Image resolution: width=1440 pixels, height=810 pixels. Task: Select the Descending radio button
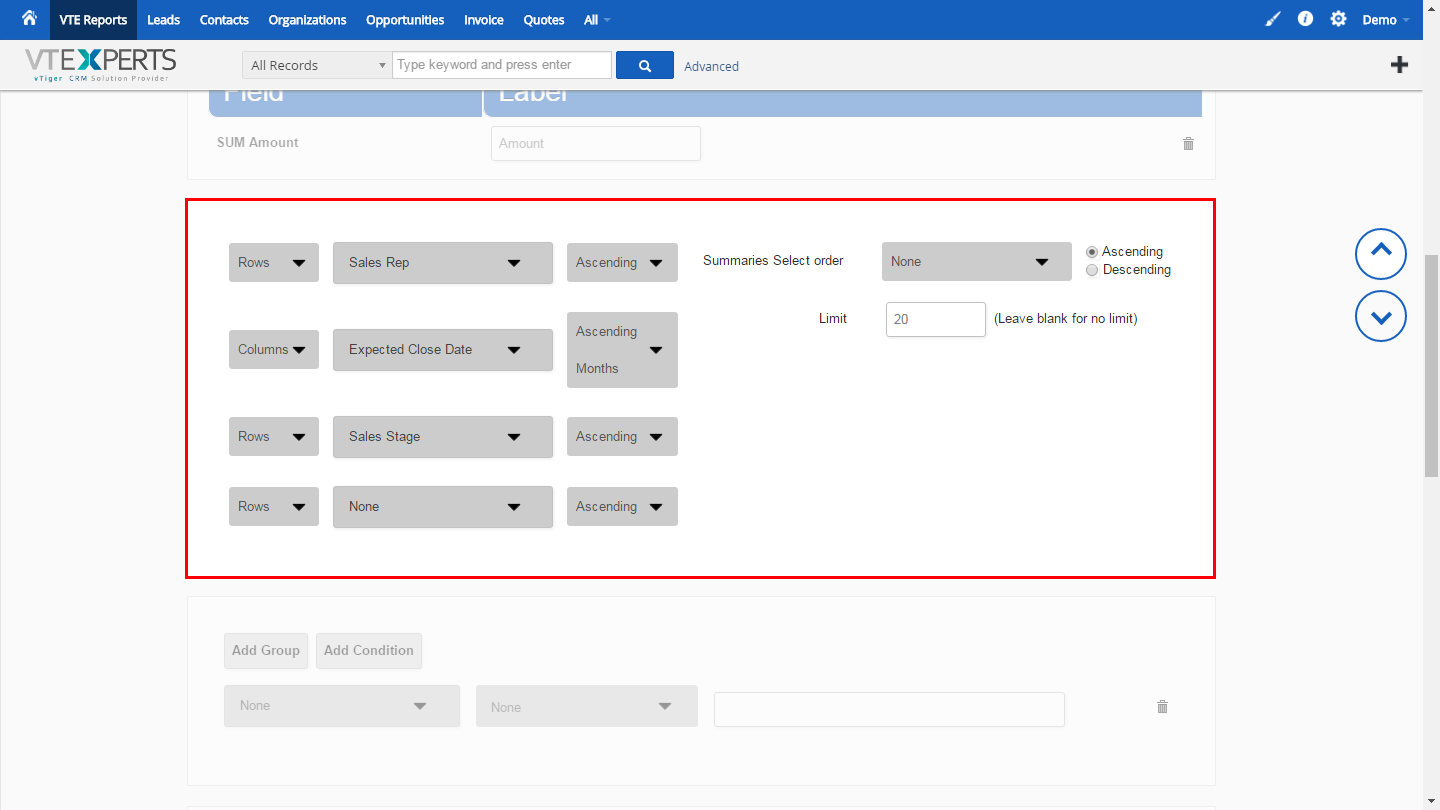(x=1092, y=270)
